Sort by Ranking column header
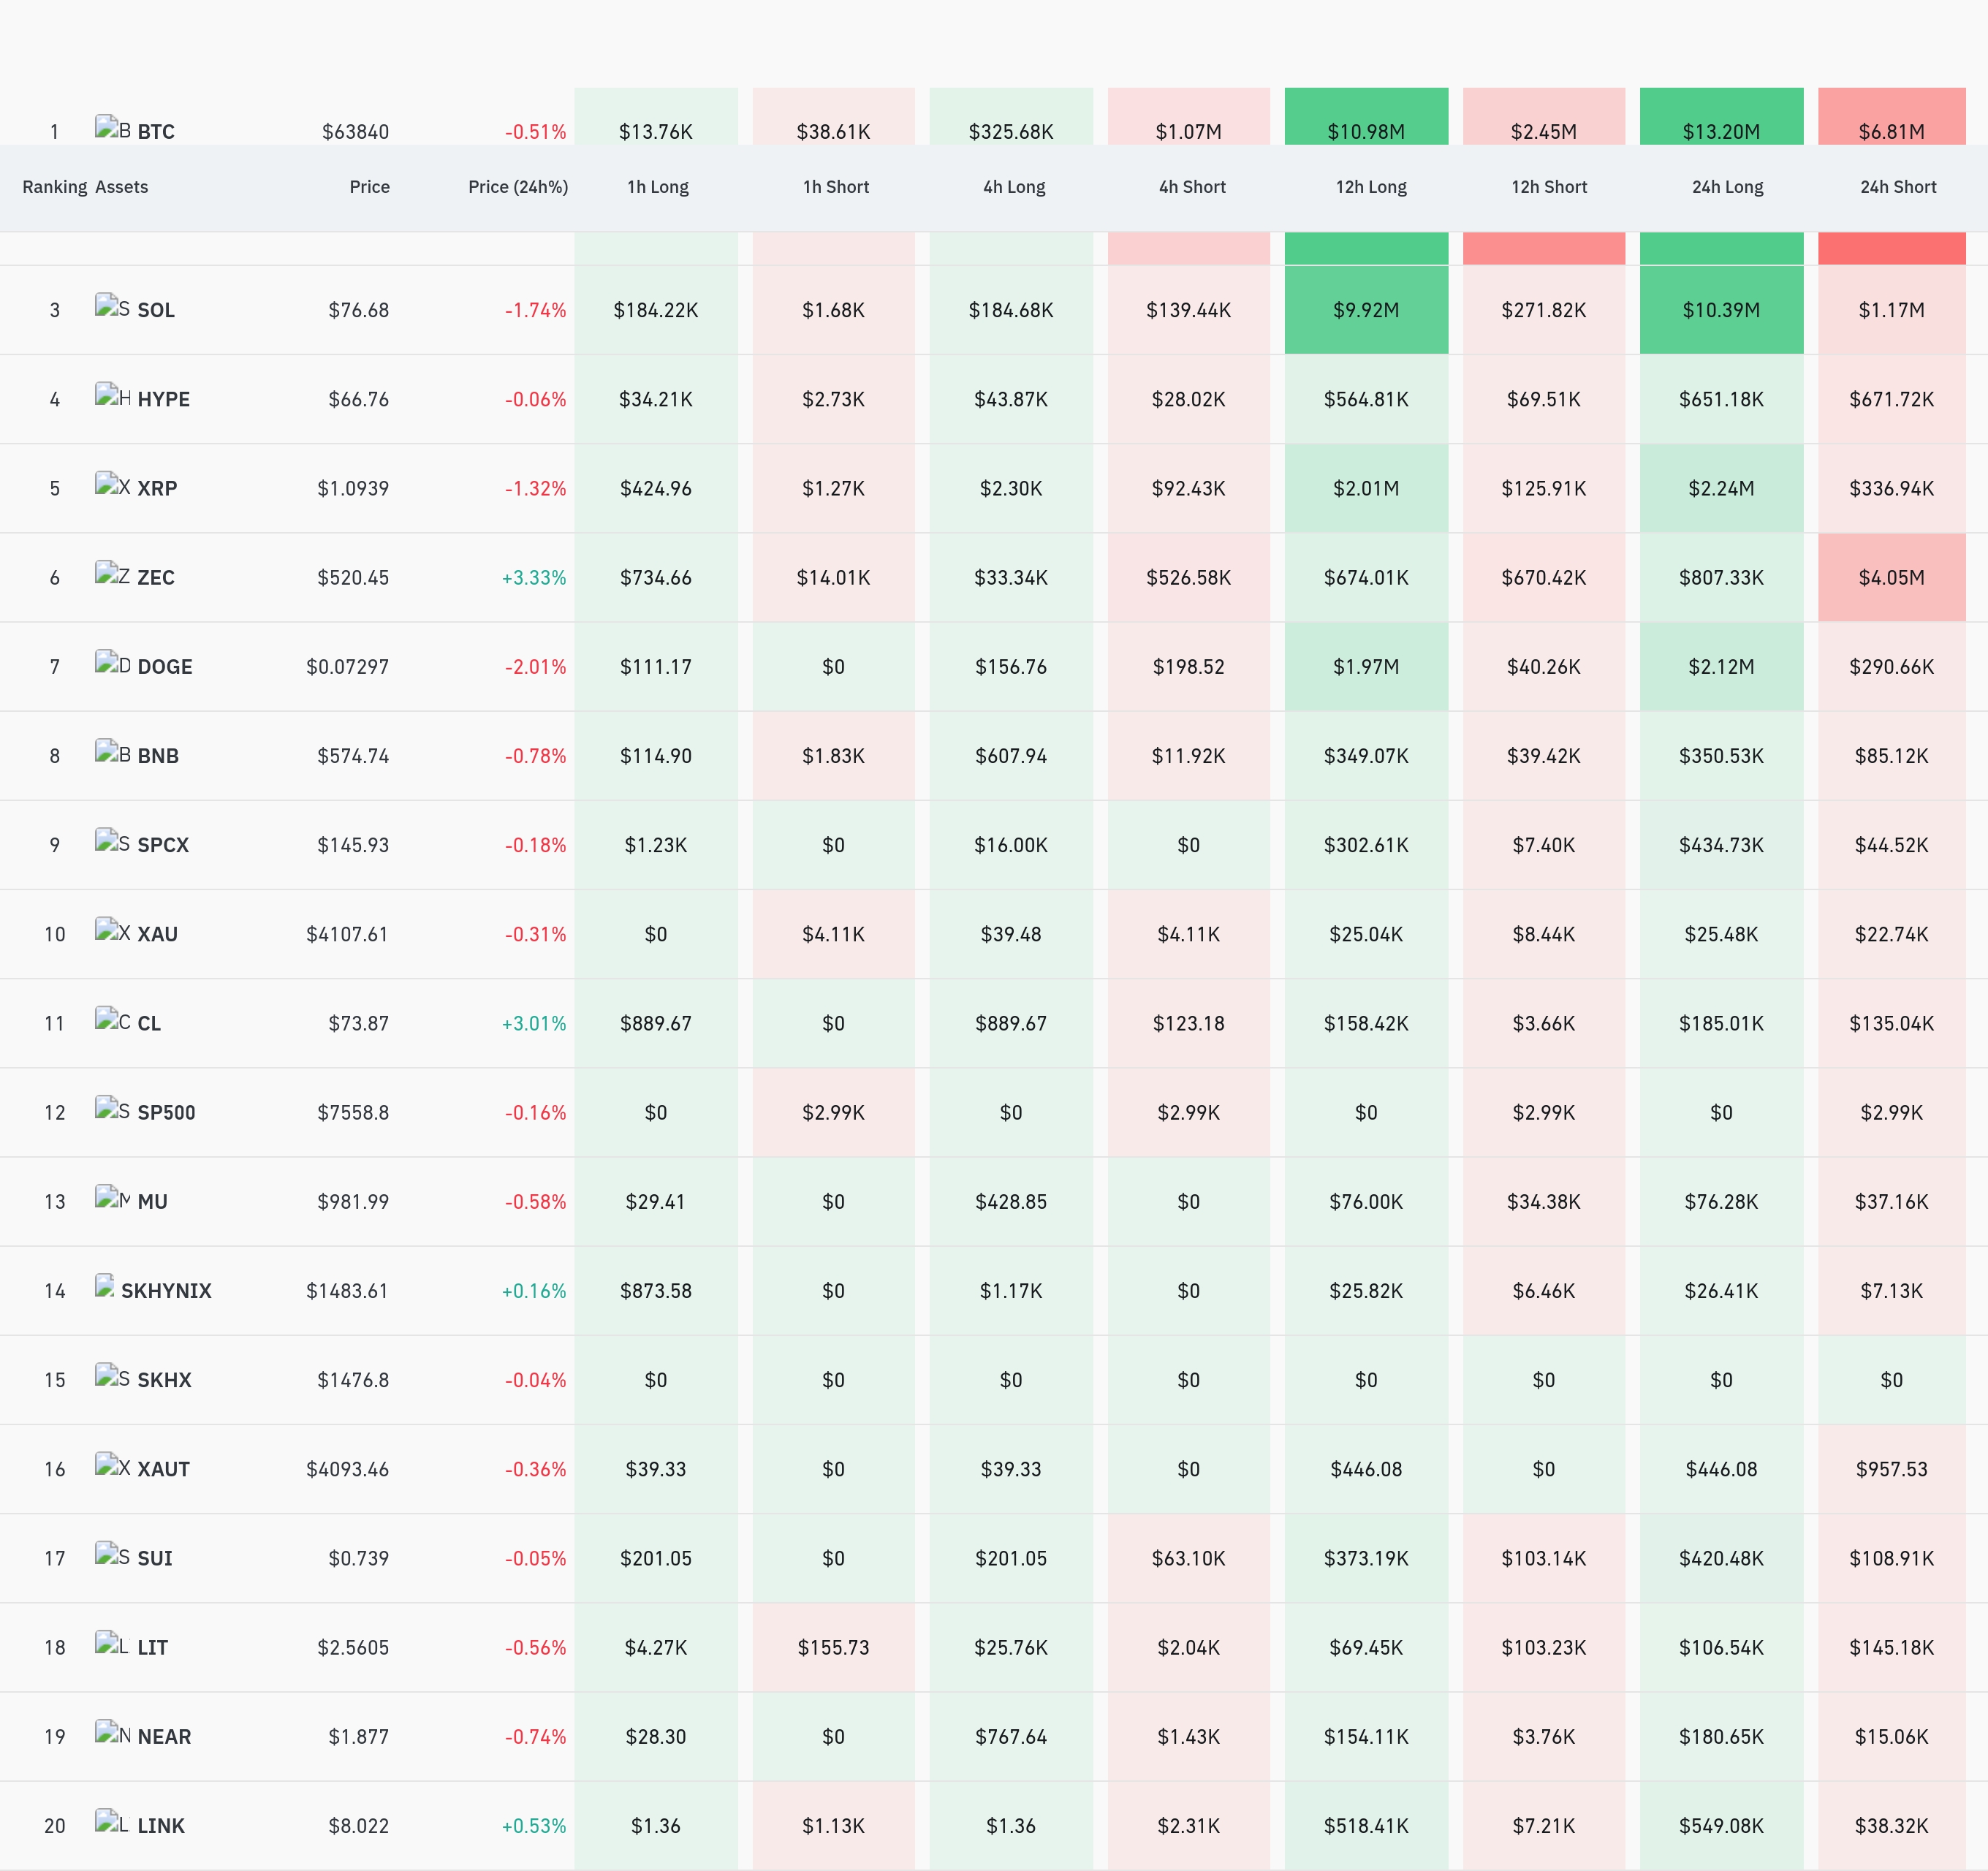Screen dimensions: 1988x1871 55,187
